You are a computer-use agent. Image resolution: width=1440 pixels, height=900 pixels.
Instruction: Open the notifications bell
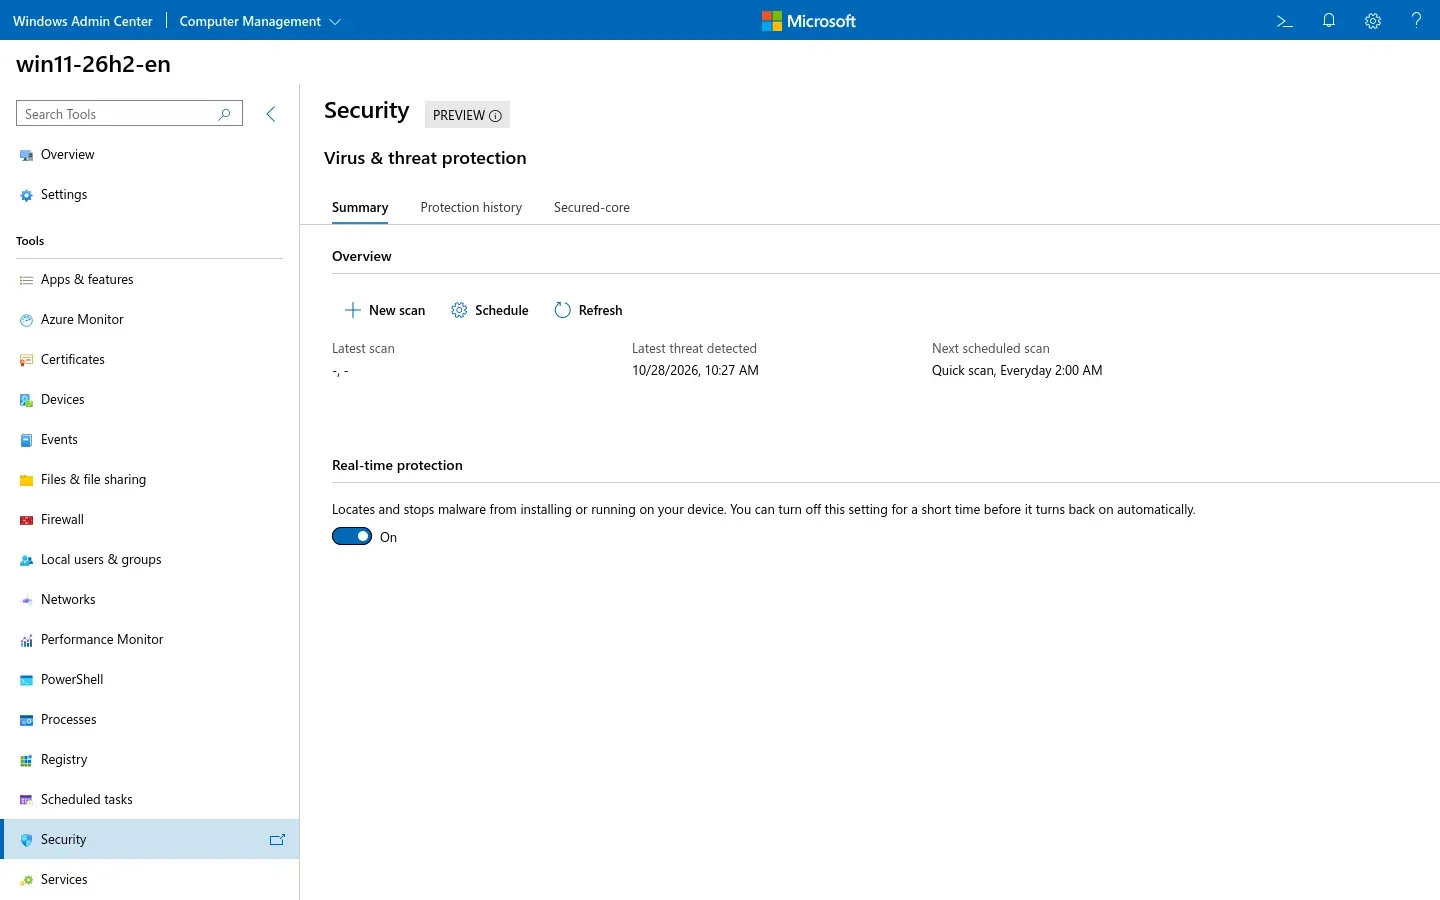1329,21
